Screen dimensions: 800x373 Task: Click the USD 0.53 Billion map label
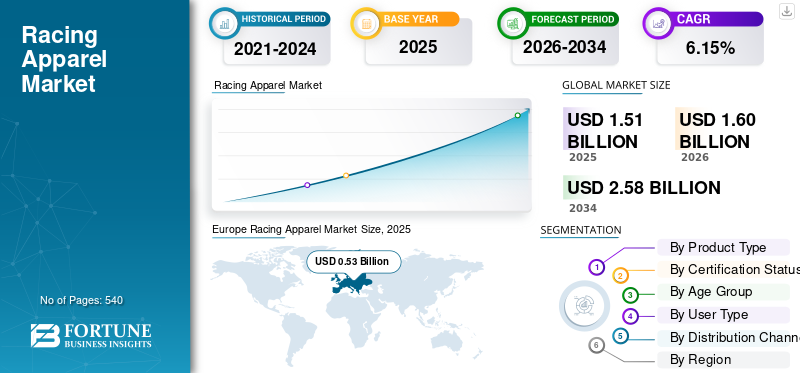point(353,262)
